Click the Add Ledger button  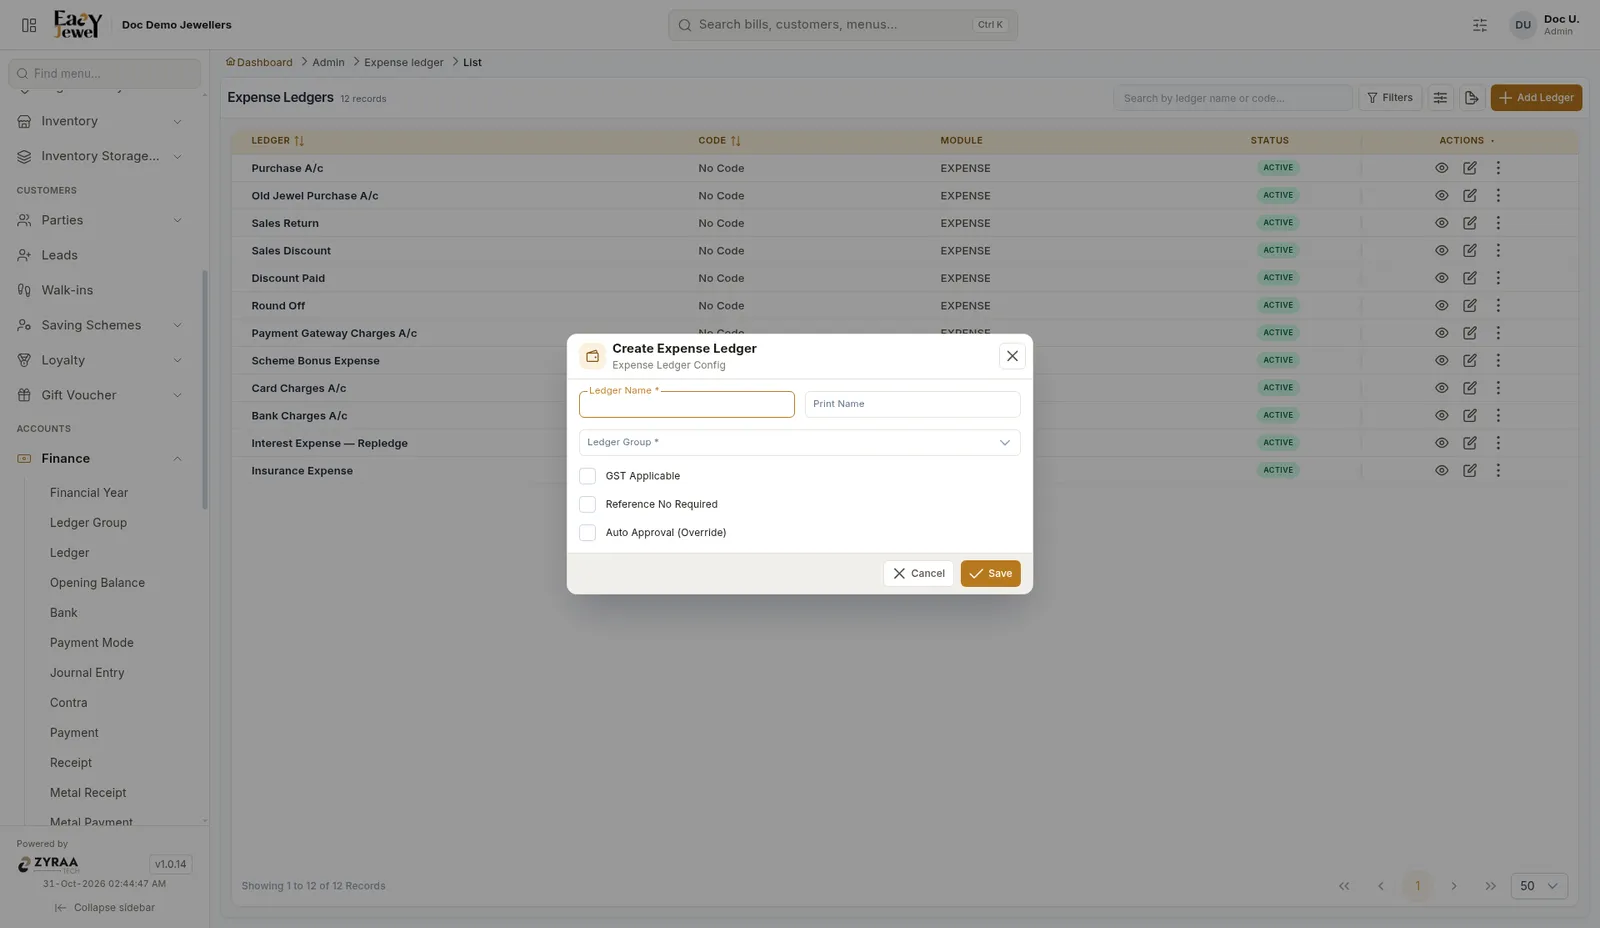click(x=1536, y=98)
